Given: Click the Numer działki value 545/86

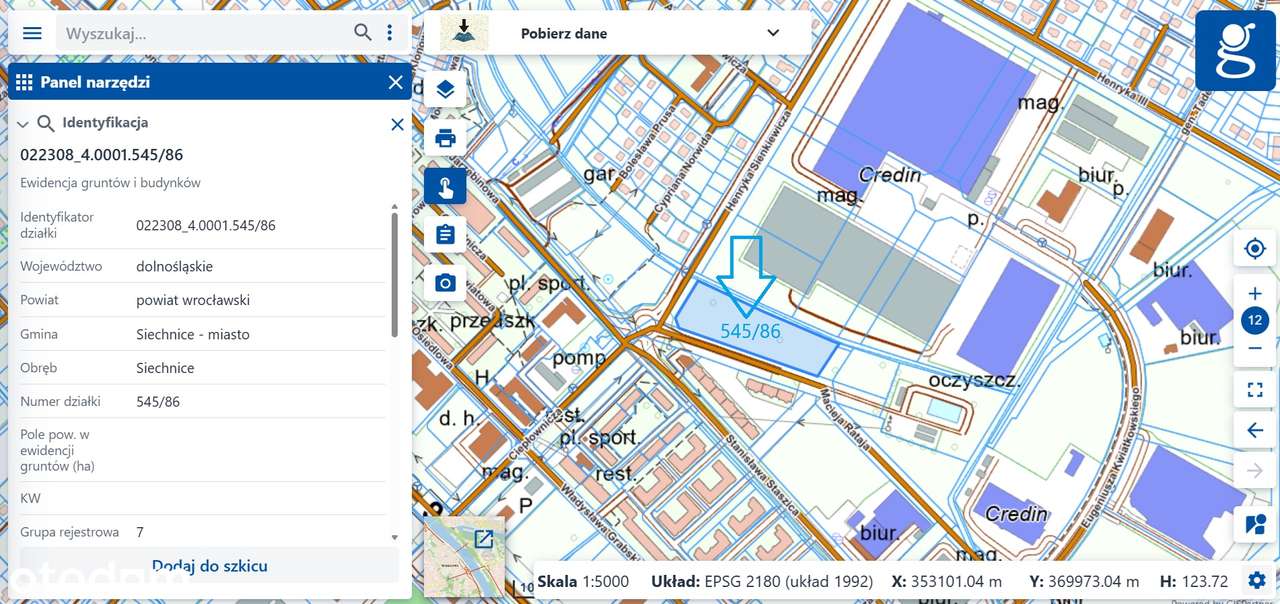Looking at the screenshot, I should coord(158,401).
